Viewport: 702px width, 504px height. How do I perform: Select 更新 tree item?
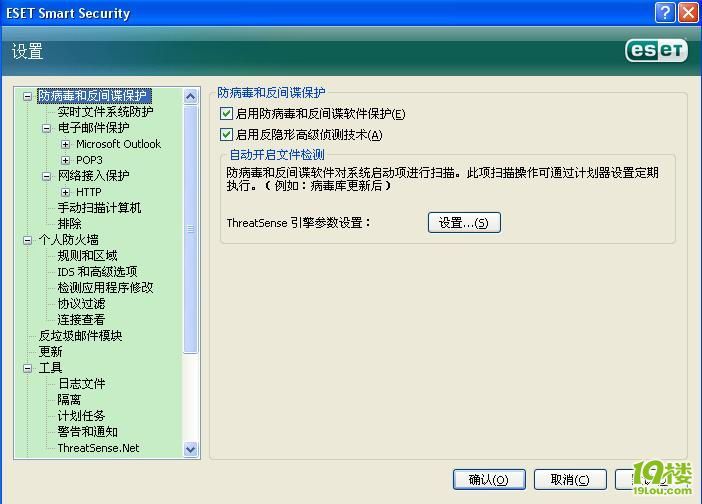tap(50, 351)
